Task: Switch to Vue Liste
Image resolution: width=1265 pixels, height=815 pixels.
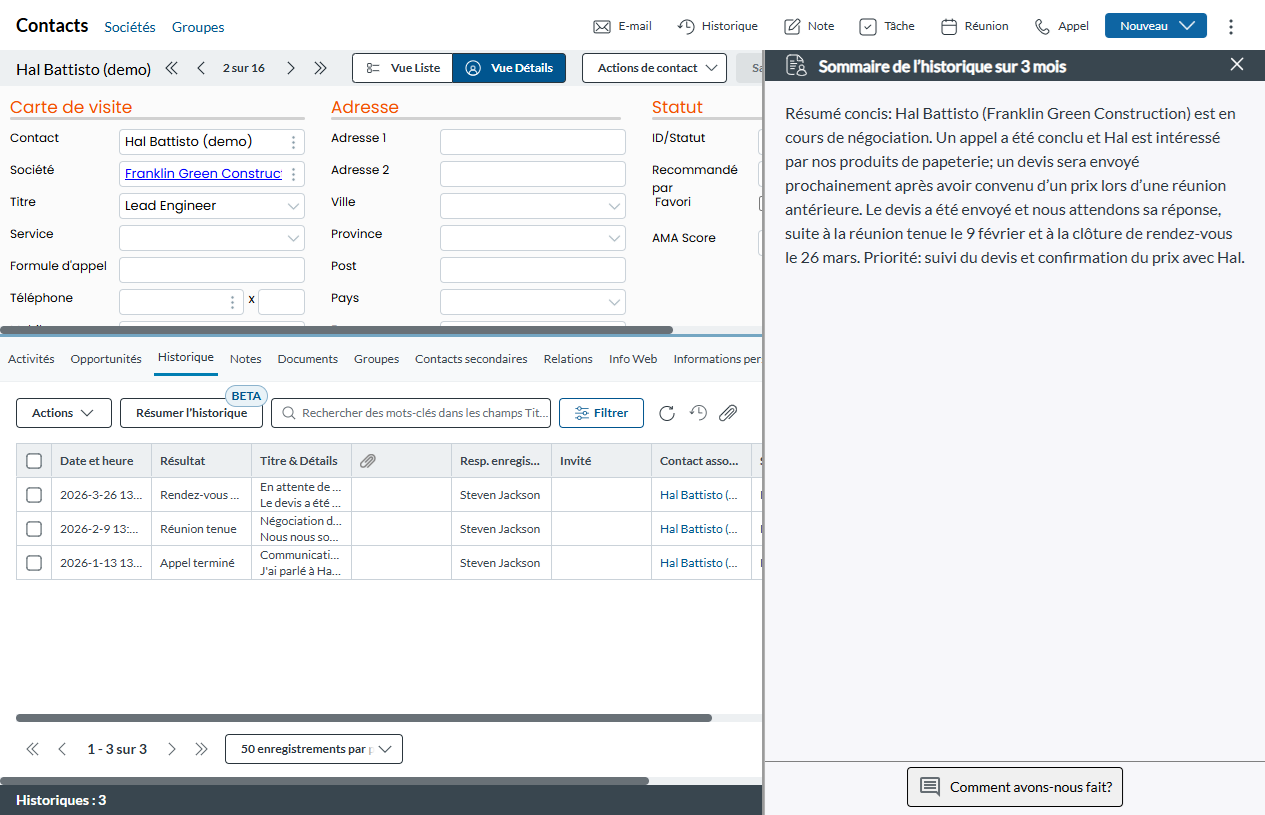Action: pyautogui.click(x=403, y=68)
